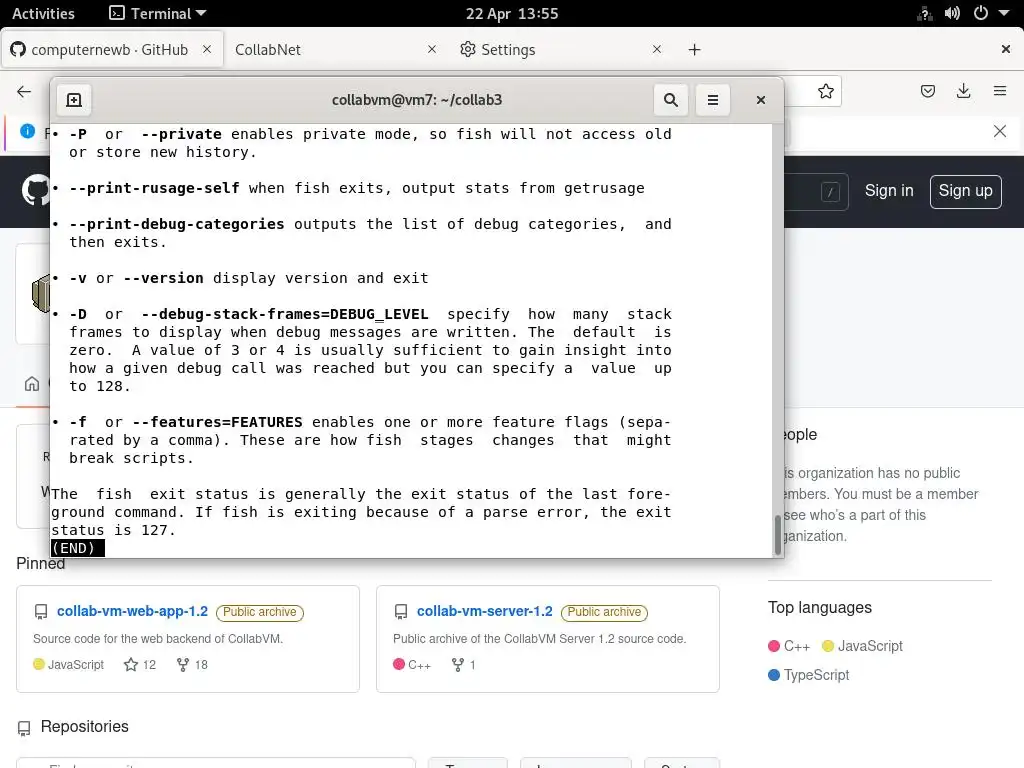1024x768 pixels.
Task: Click the JavaScript top language link
Action: (862, 647)
